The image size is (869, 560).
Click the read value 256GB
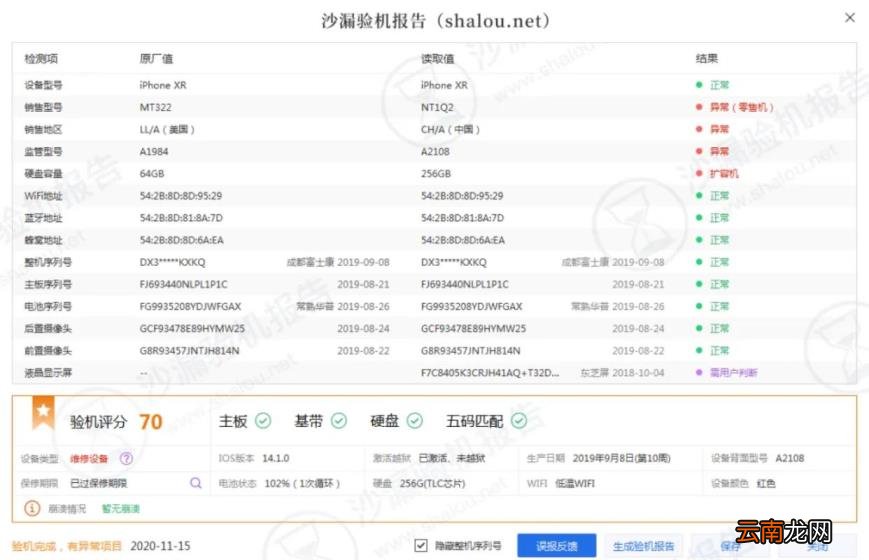(436, 174)
